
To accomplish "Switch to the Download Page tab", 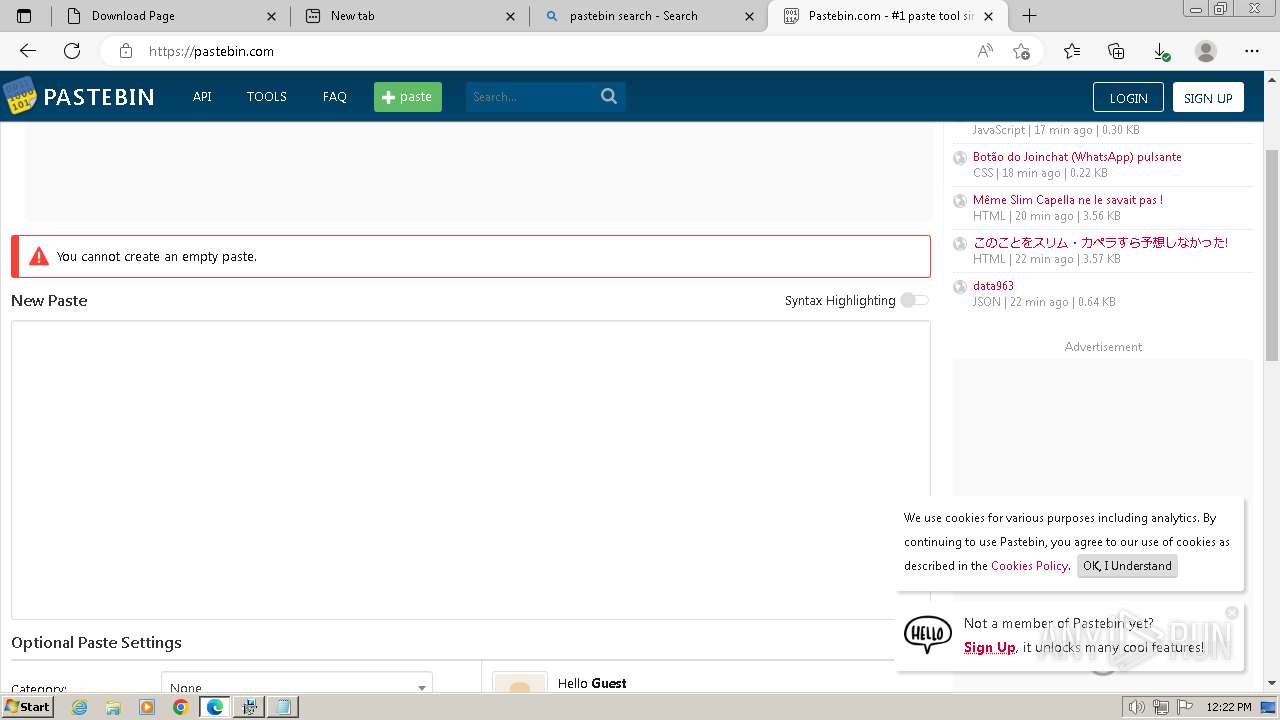I will click(171, 16).
